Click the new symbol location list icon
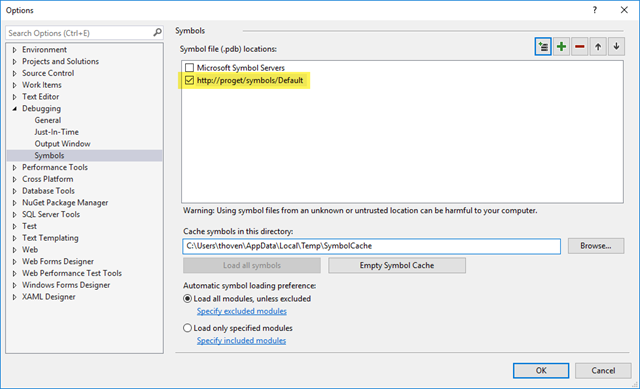The image size is (640, 389). click(x=543, y=47)
